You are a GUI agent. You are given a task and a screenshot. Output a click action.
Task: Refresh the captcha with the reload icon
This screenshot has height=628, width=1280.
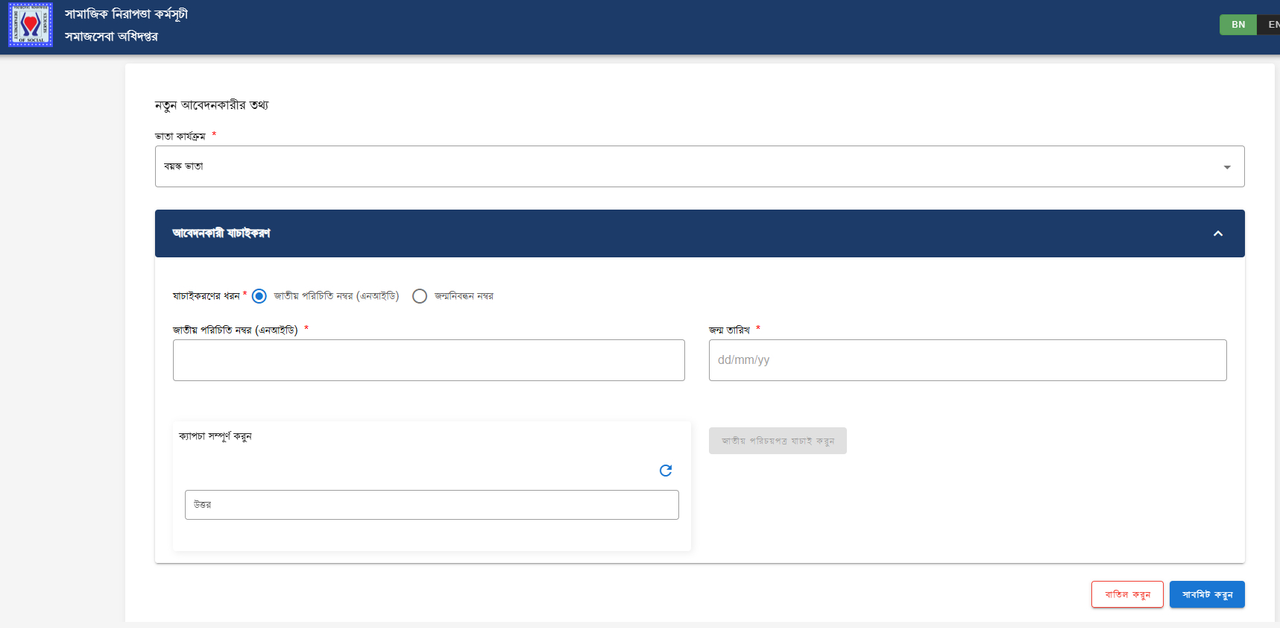coord(666,470)
